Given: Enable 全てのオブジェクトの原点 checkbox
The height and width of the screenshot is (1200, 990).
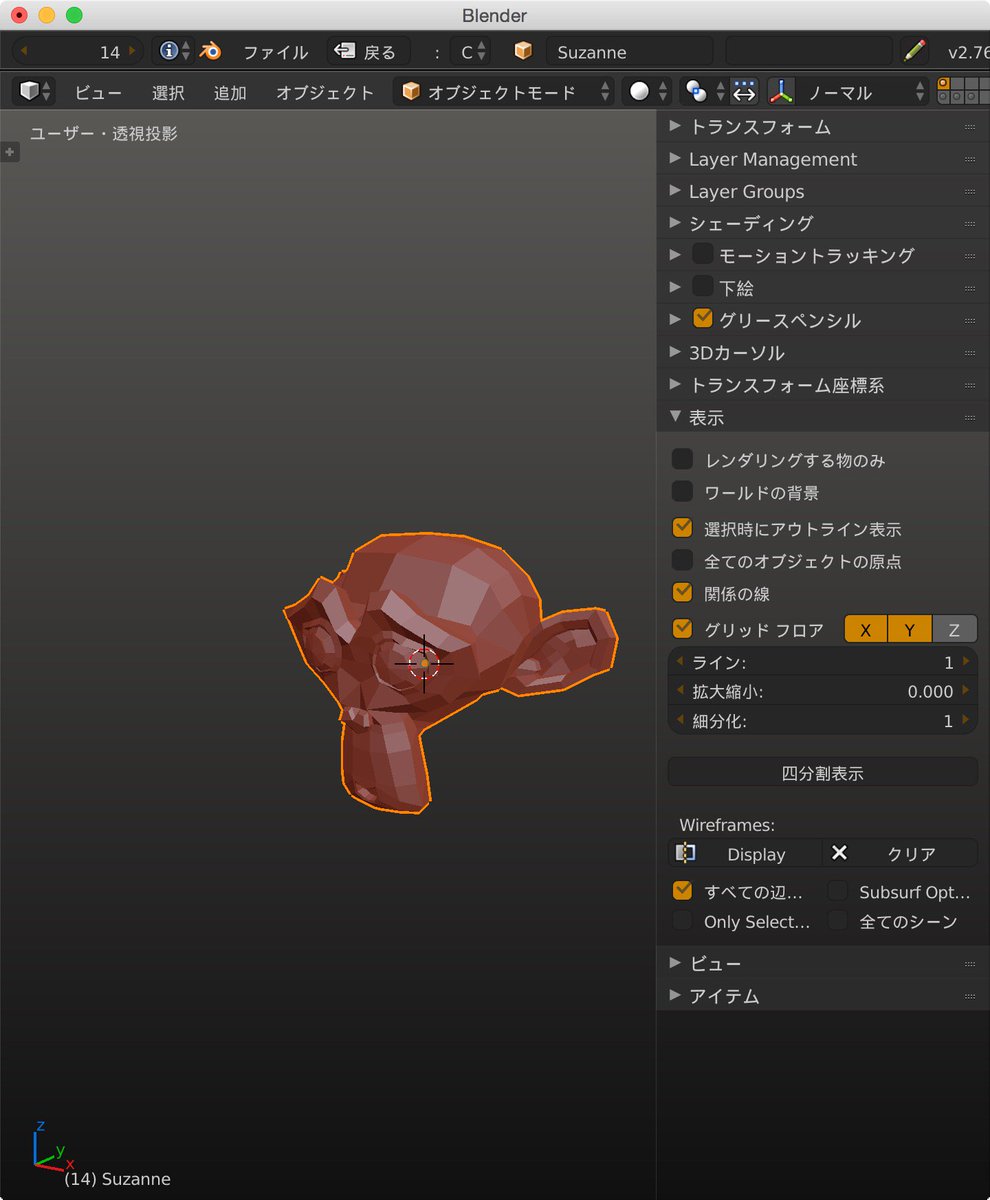Looking at the screenshot, I should coord(682,559).
